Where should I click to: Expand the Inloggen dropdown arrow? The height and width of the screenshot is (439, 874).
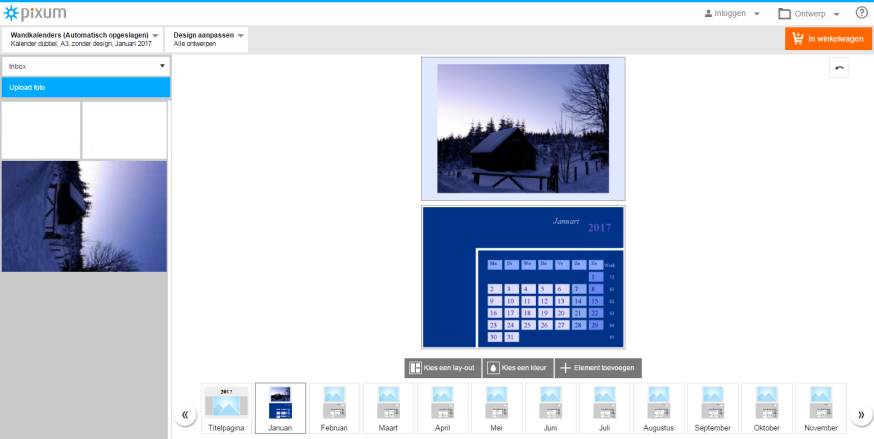click(756, 14)
